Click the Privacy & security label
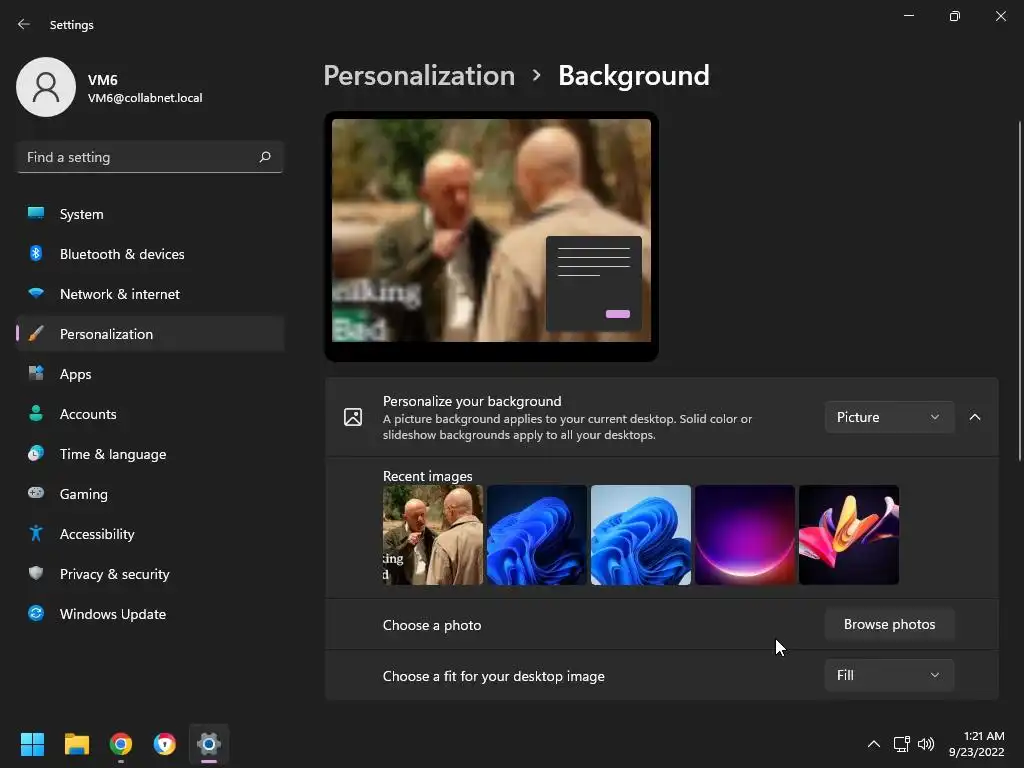1024x768 pixels. (x=114, y=574)
